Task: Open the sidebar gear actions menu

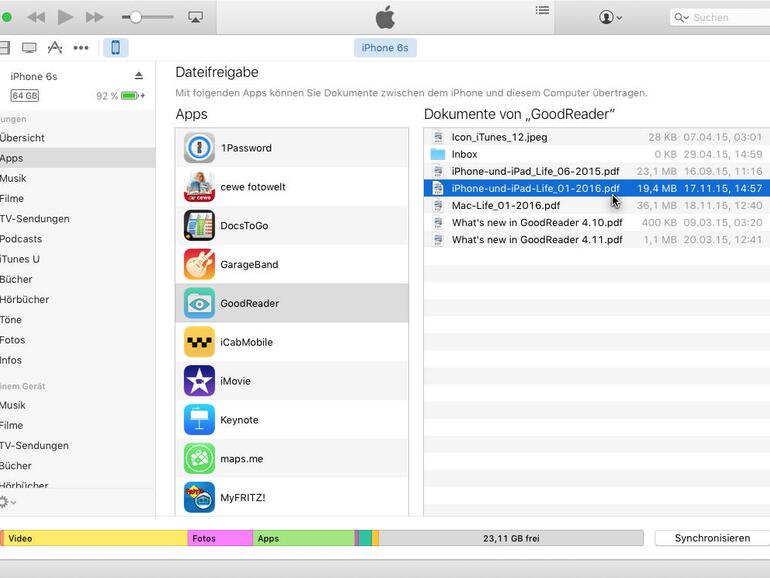Action: (7, 502)
